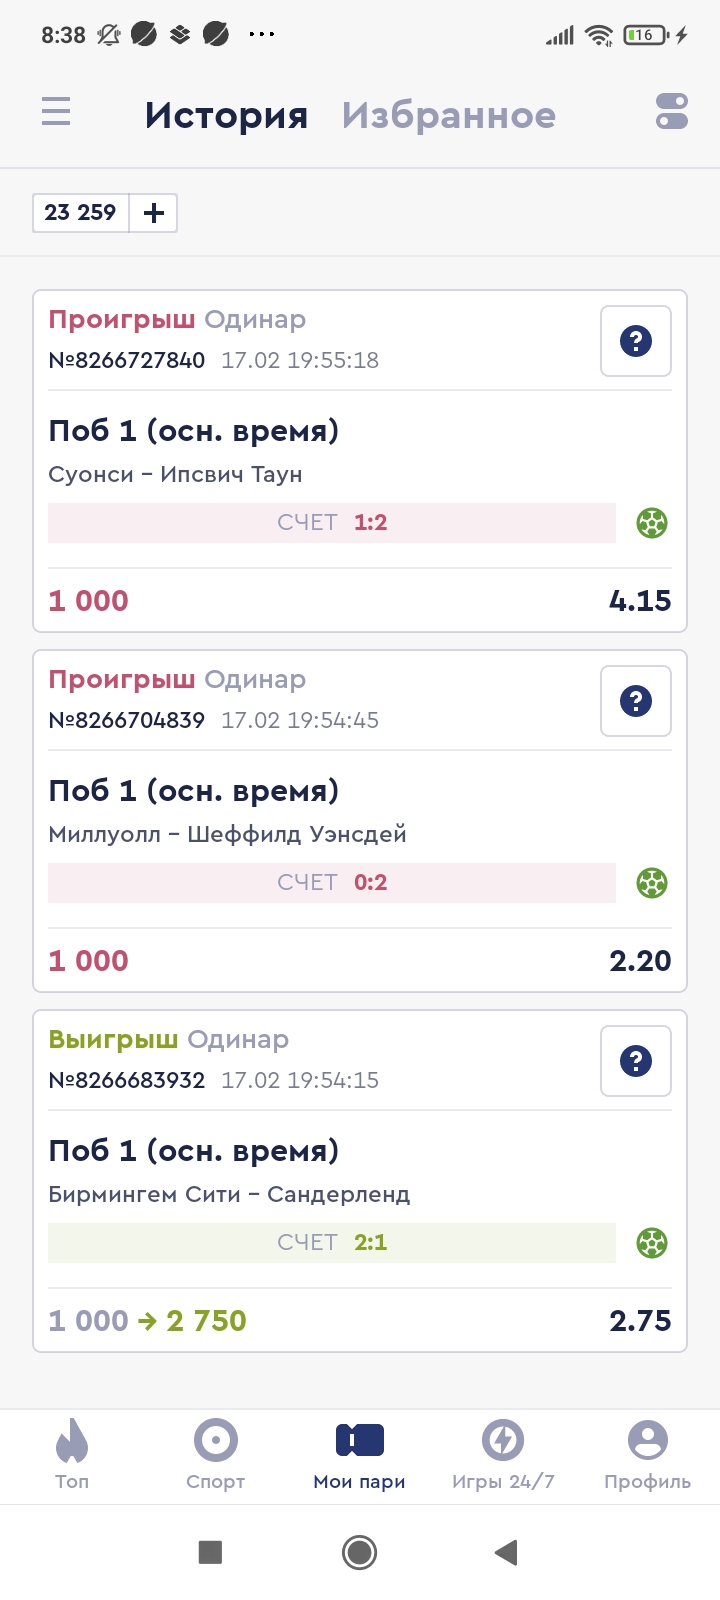
Task: Expand the 1:2 score bar
Action: point(332,523)
